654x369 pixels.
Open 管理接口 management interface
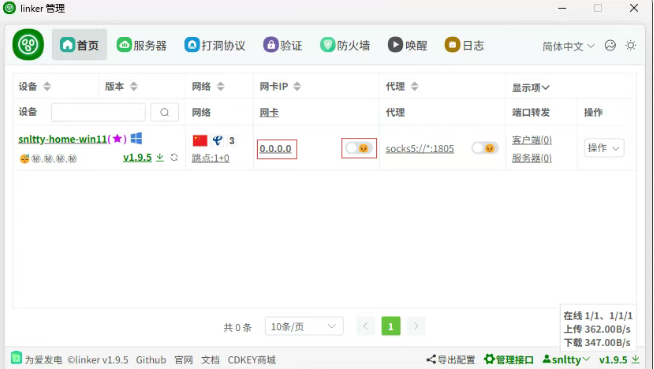pyautogui.click(x=509, y=359)
